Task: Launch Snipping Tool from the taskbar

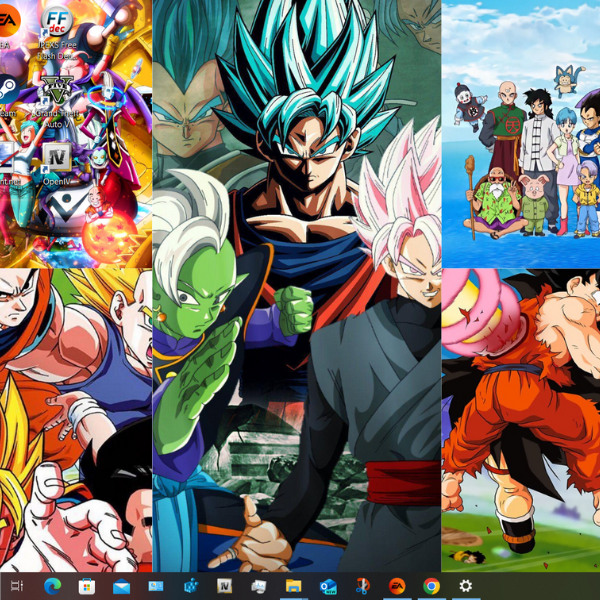Action: click(x=362, y=586)
